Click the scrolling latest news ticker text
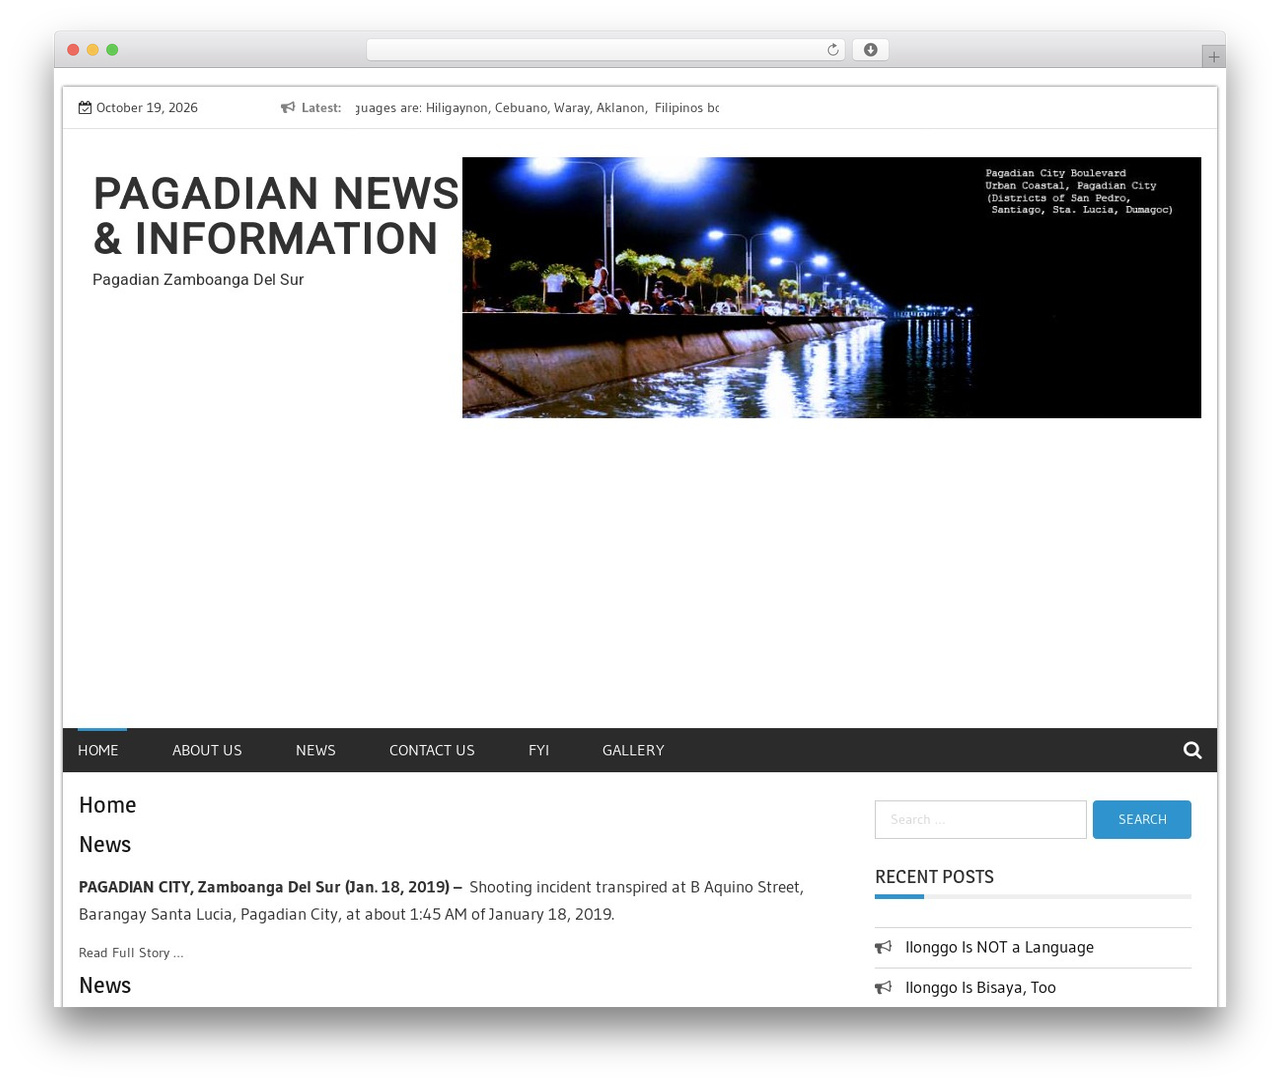 pos(537,108)
